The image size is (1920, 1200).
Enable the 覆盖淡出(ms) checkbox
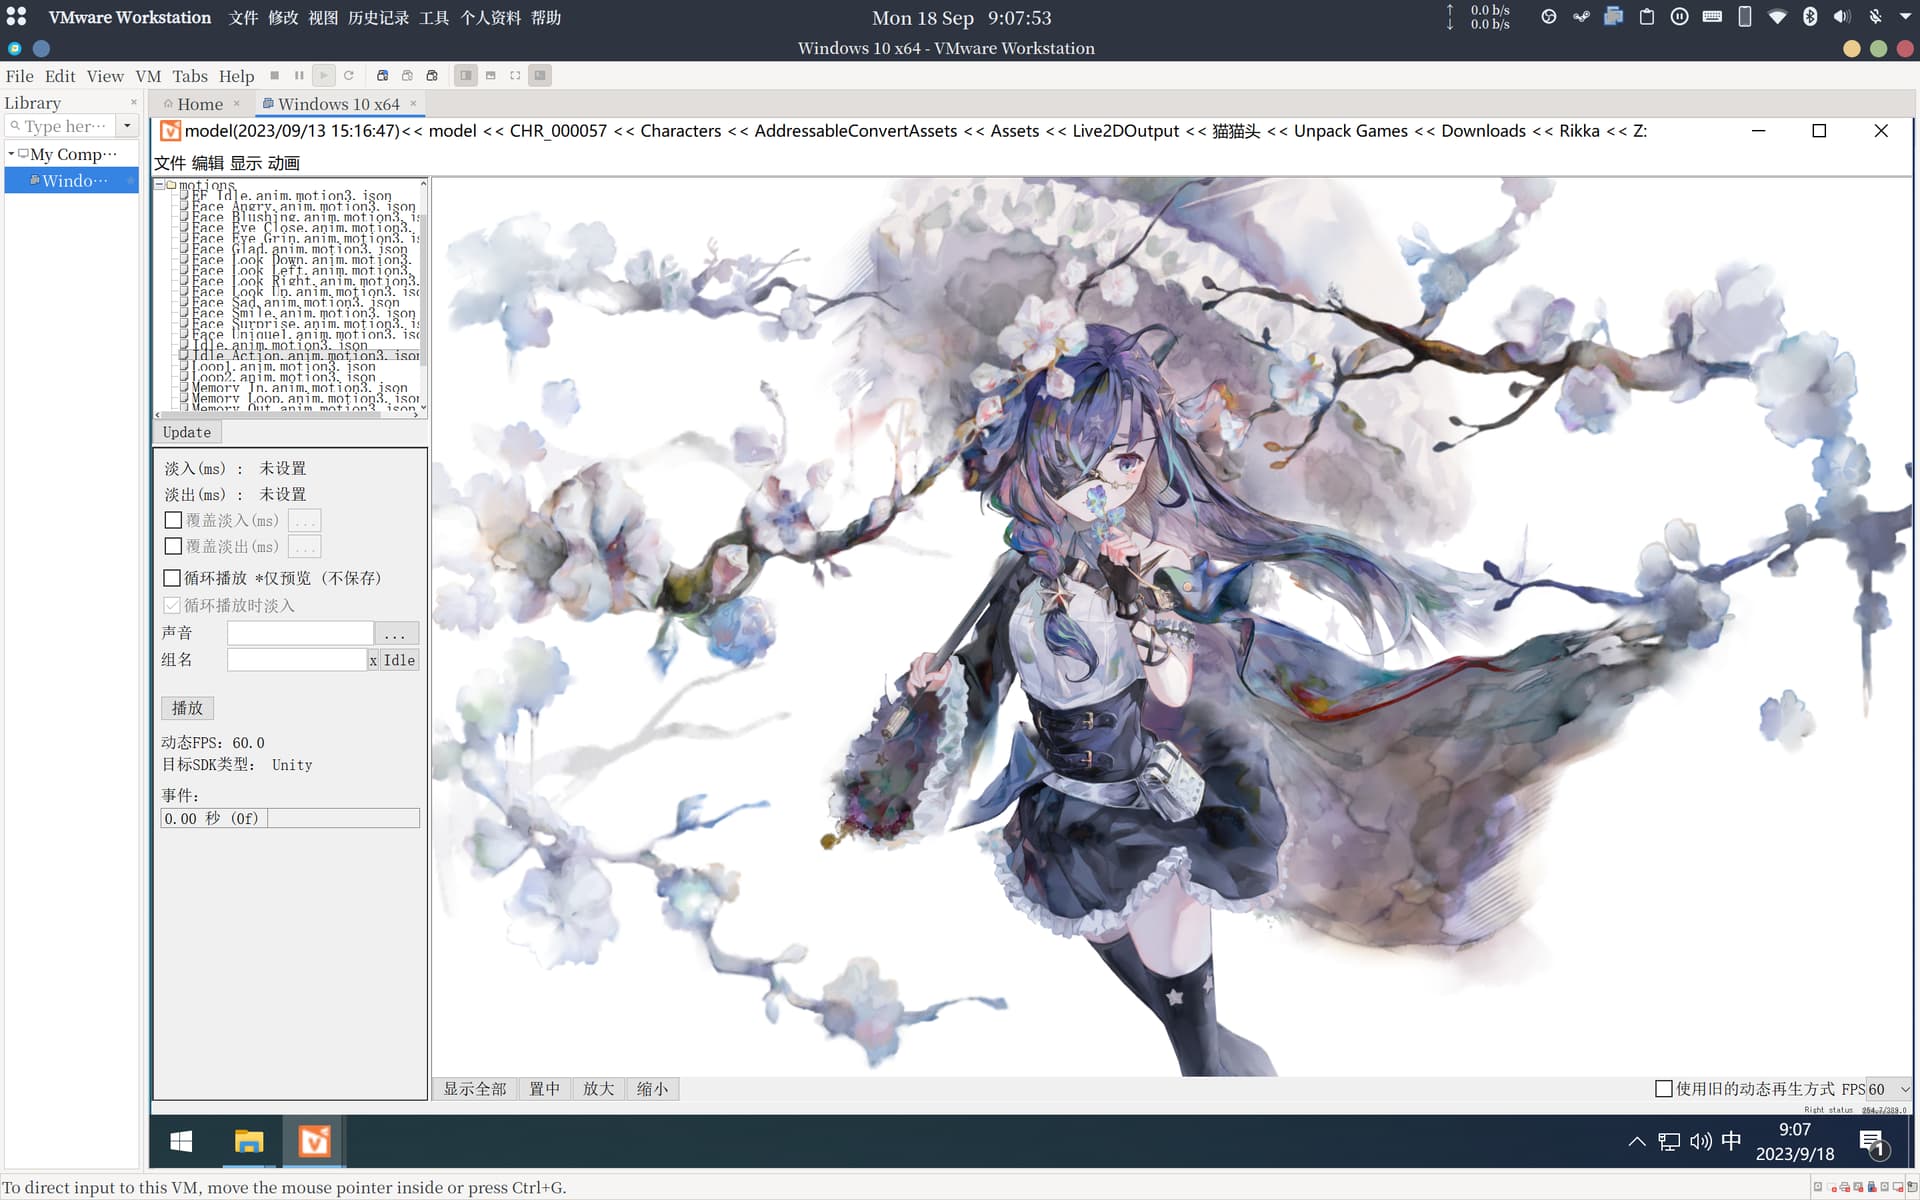[x=173, y=547]
